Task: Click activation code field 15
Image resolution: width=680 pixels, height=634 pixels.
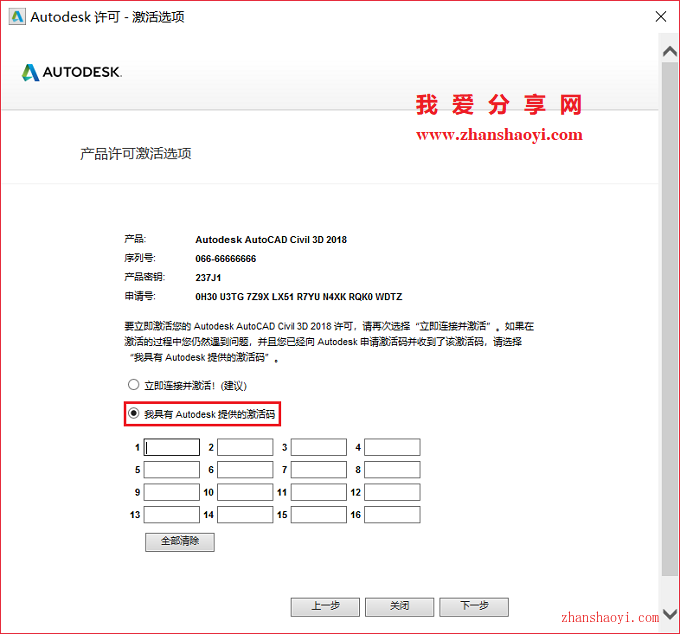Action: [x=319, y=515]
